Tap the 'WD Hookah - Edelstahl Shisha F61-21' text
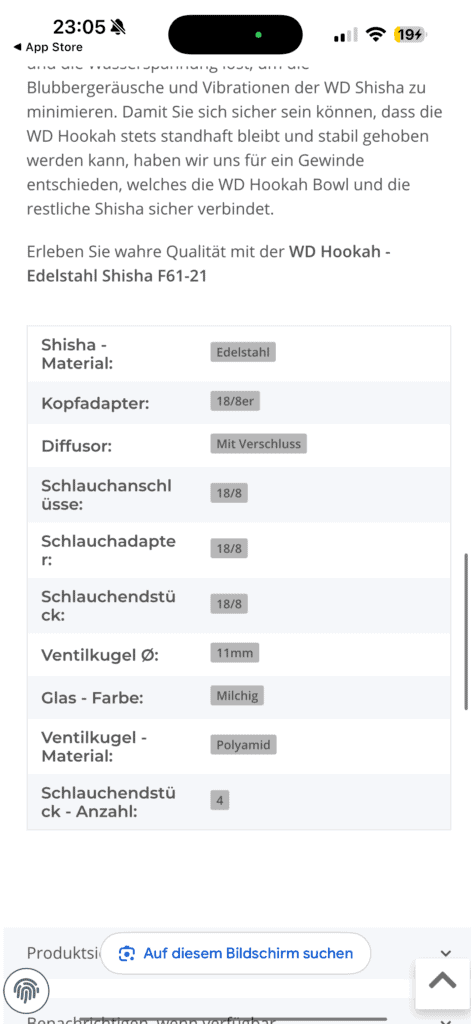This screenshot has height=1024, width=471. click(x=209, y=263)
